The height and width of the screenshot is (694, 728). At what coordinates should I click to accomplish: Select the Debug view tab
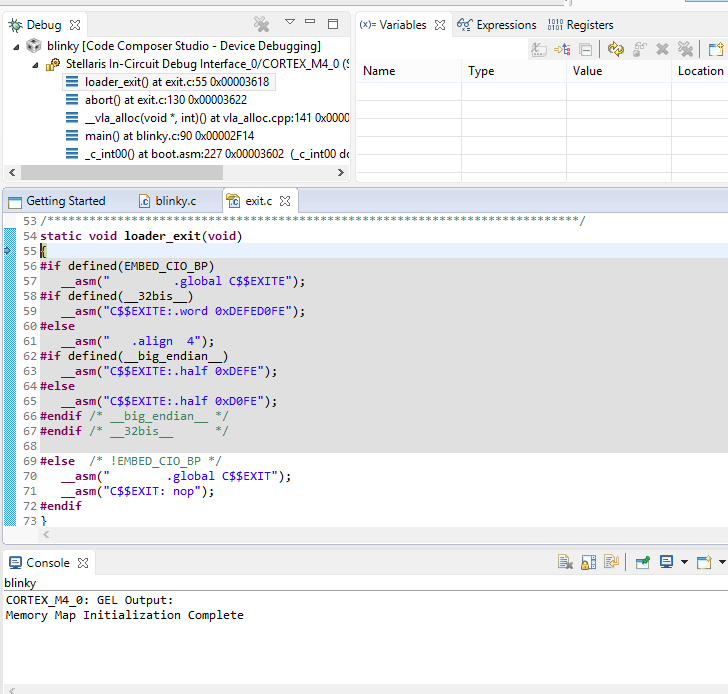pos(44,25)
